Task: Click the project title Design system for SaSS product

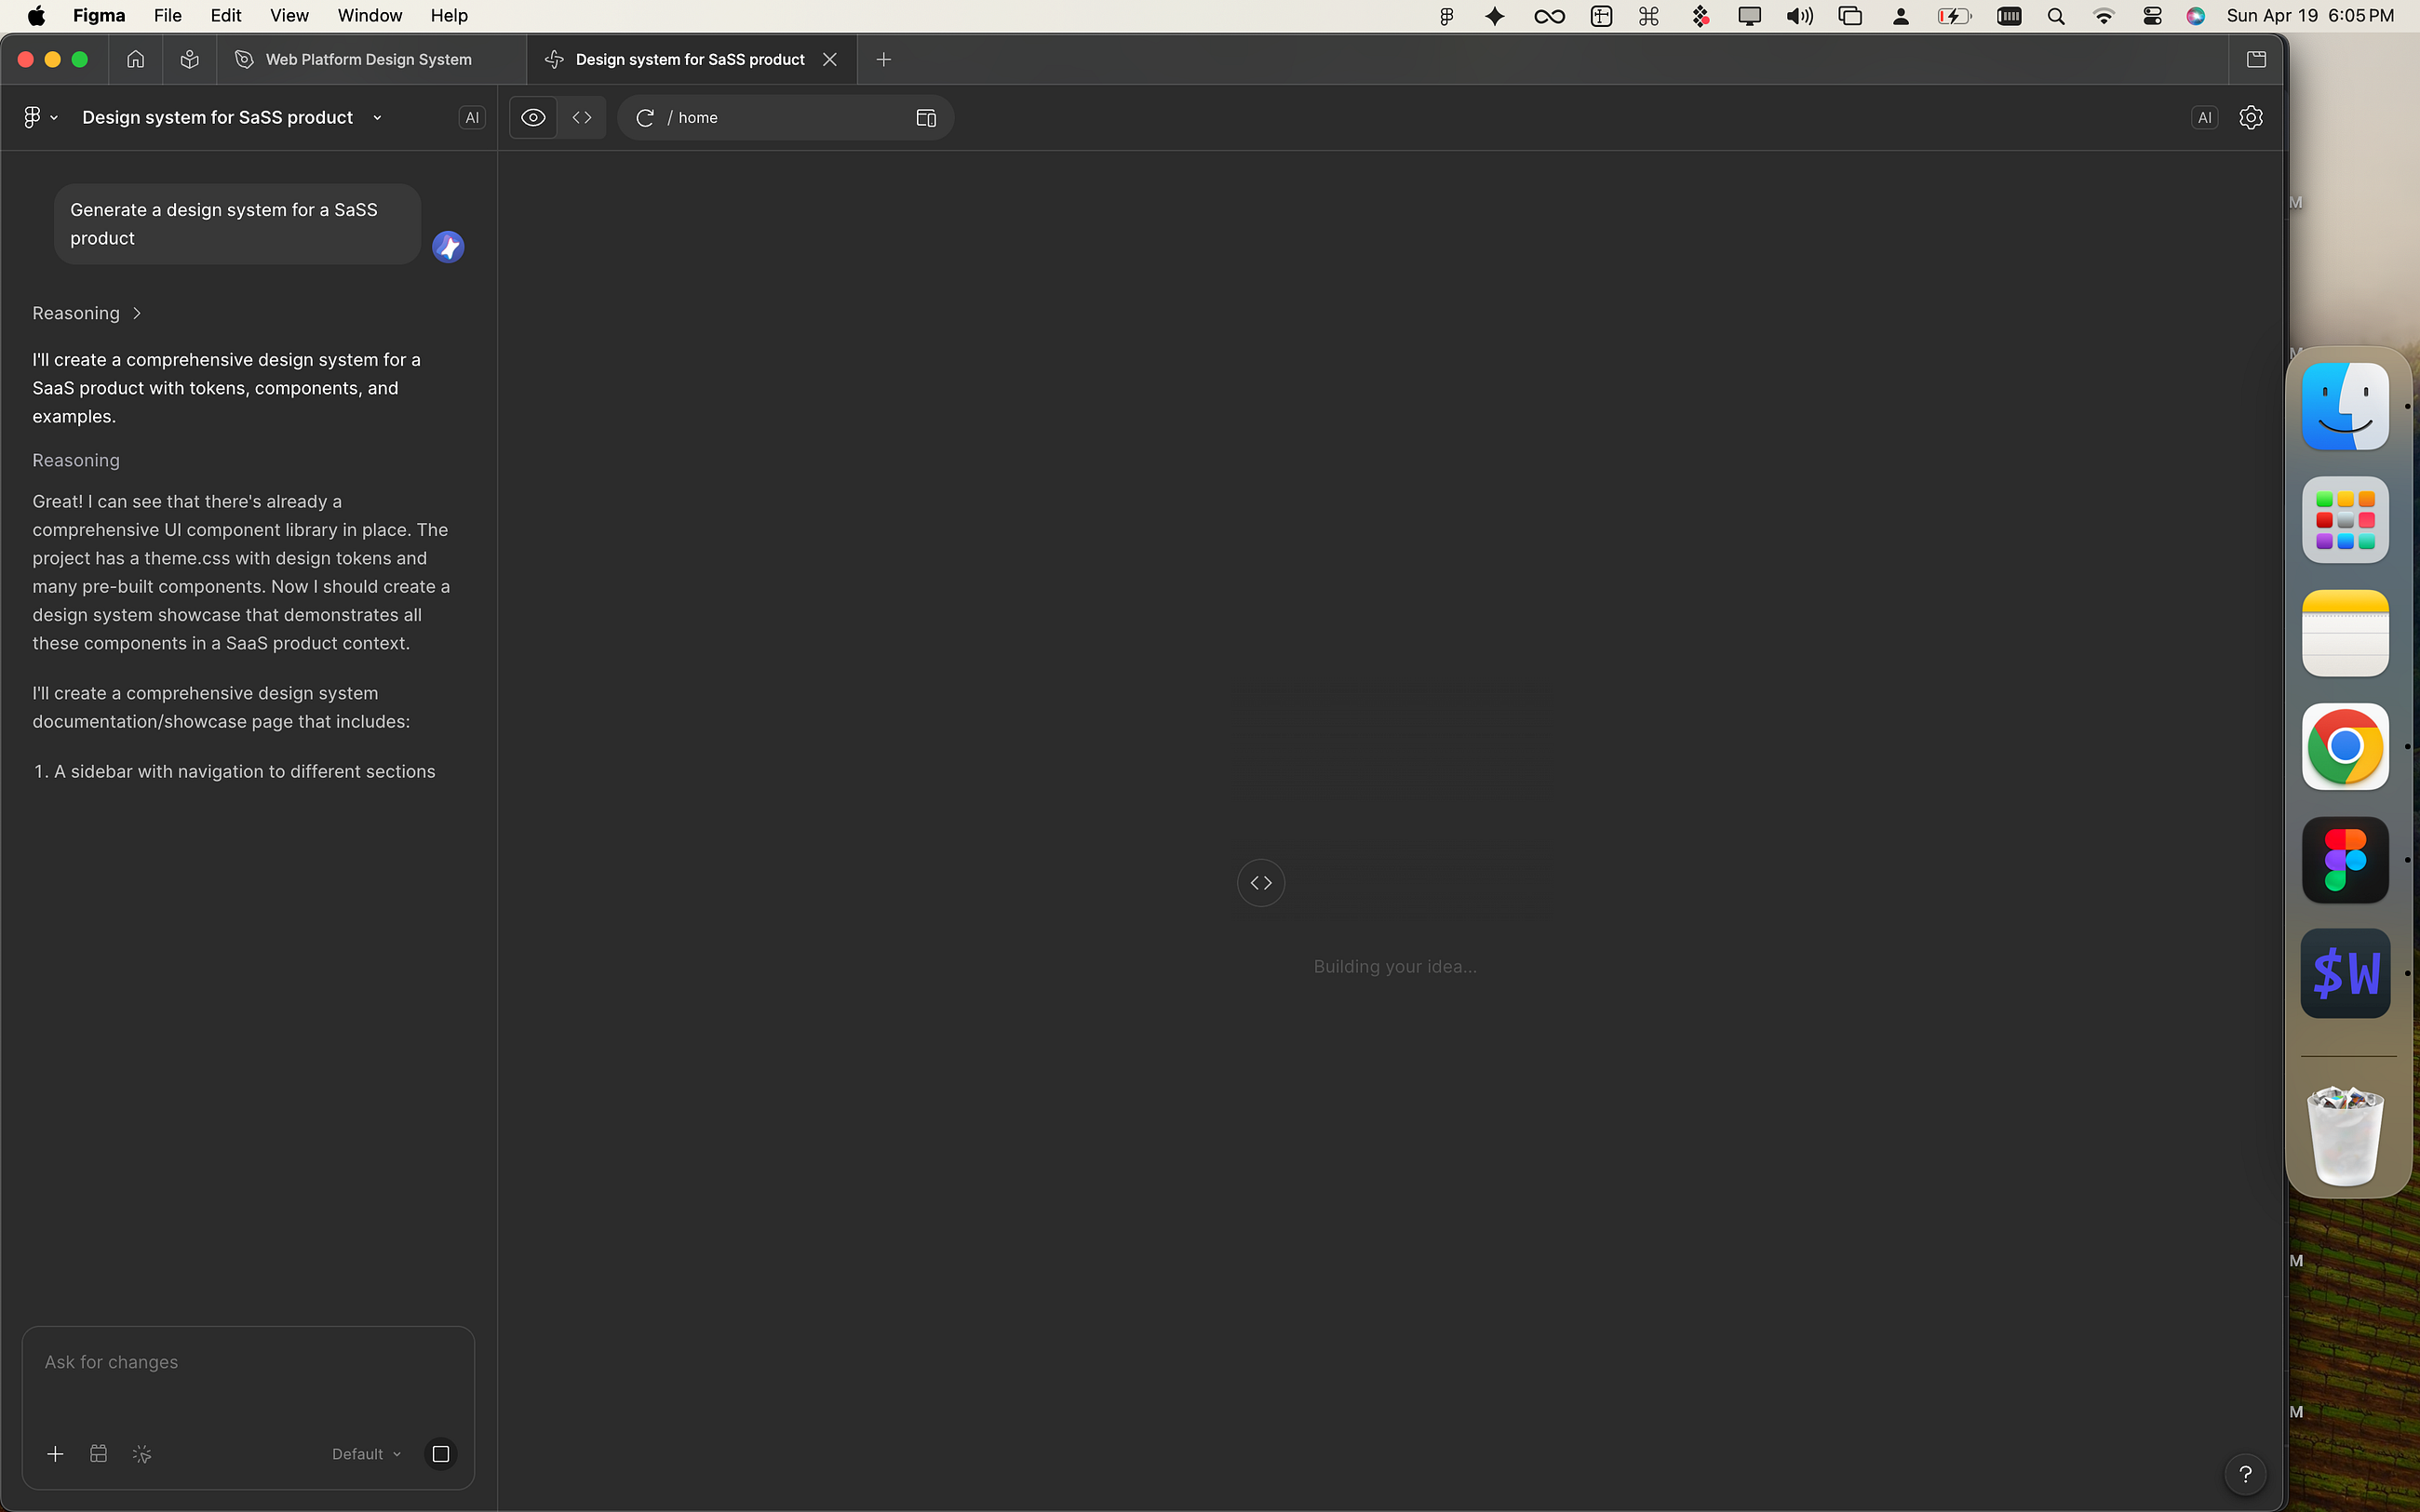Action: click(x=217, y=117)
